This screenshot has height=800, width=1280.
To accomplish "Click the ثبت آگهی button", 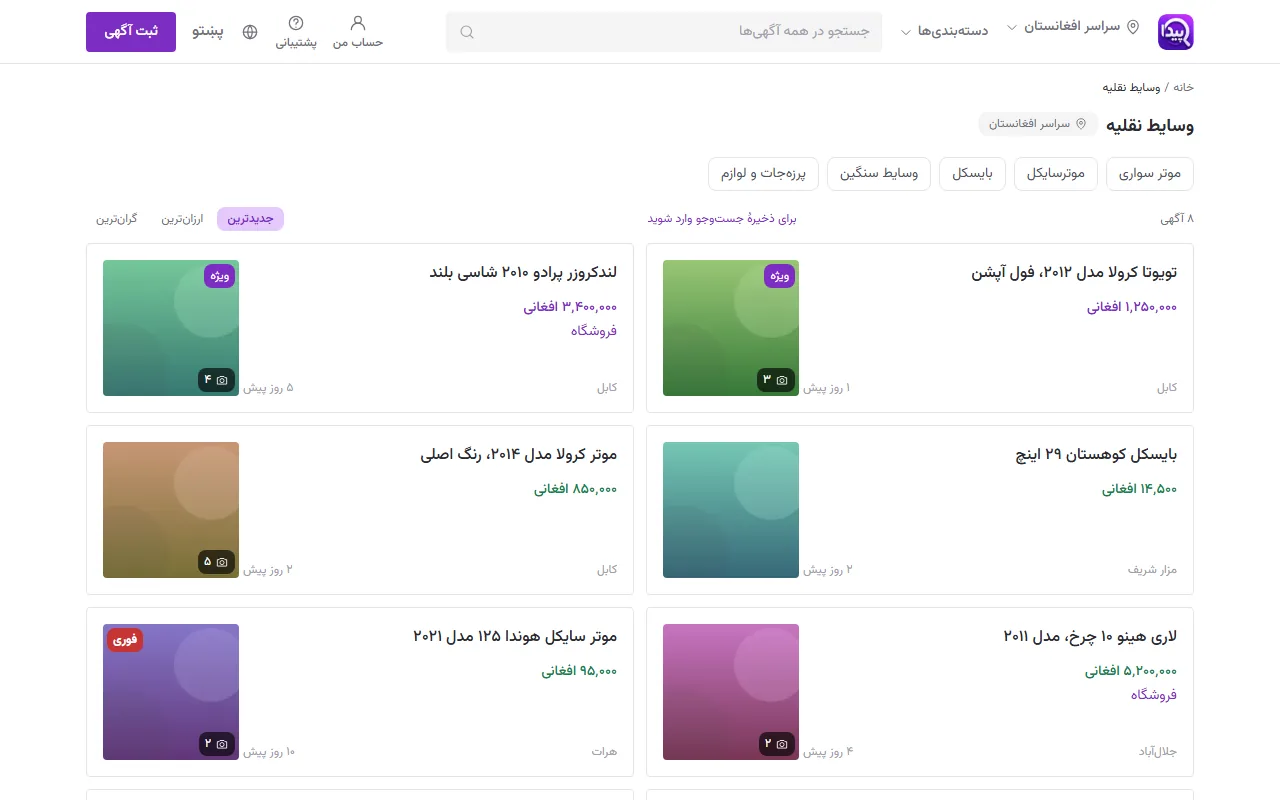I will [x=131, y=32].
